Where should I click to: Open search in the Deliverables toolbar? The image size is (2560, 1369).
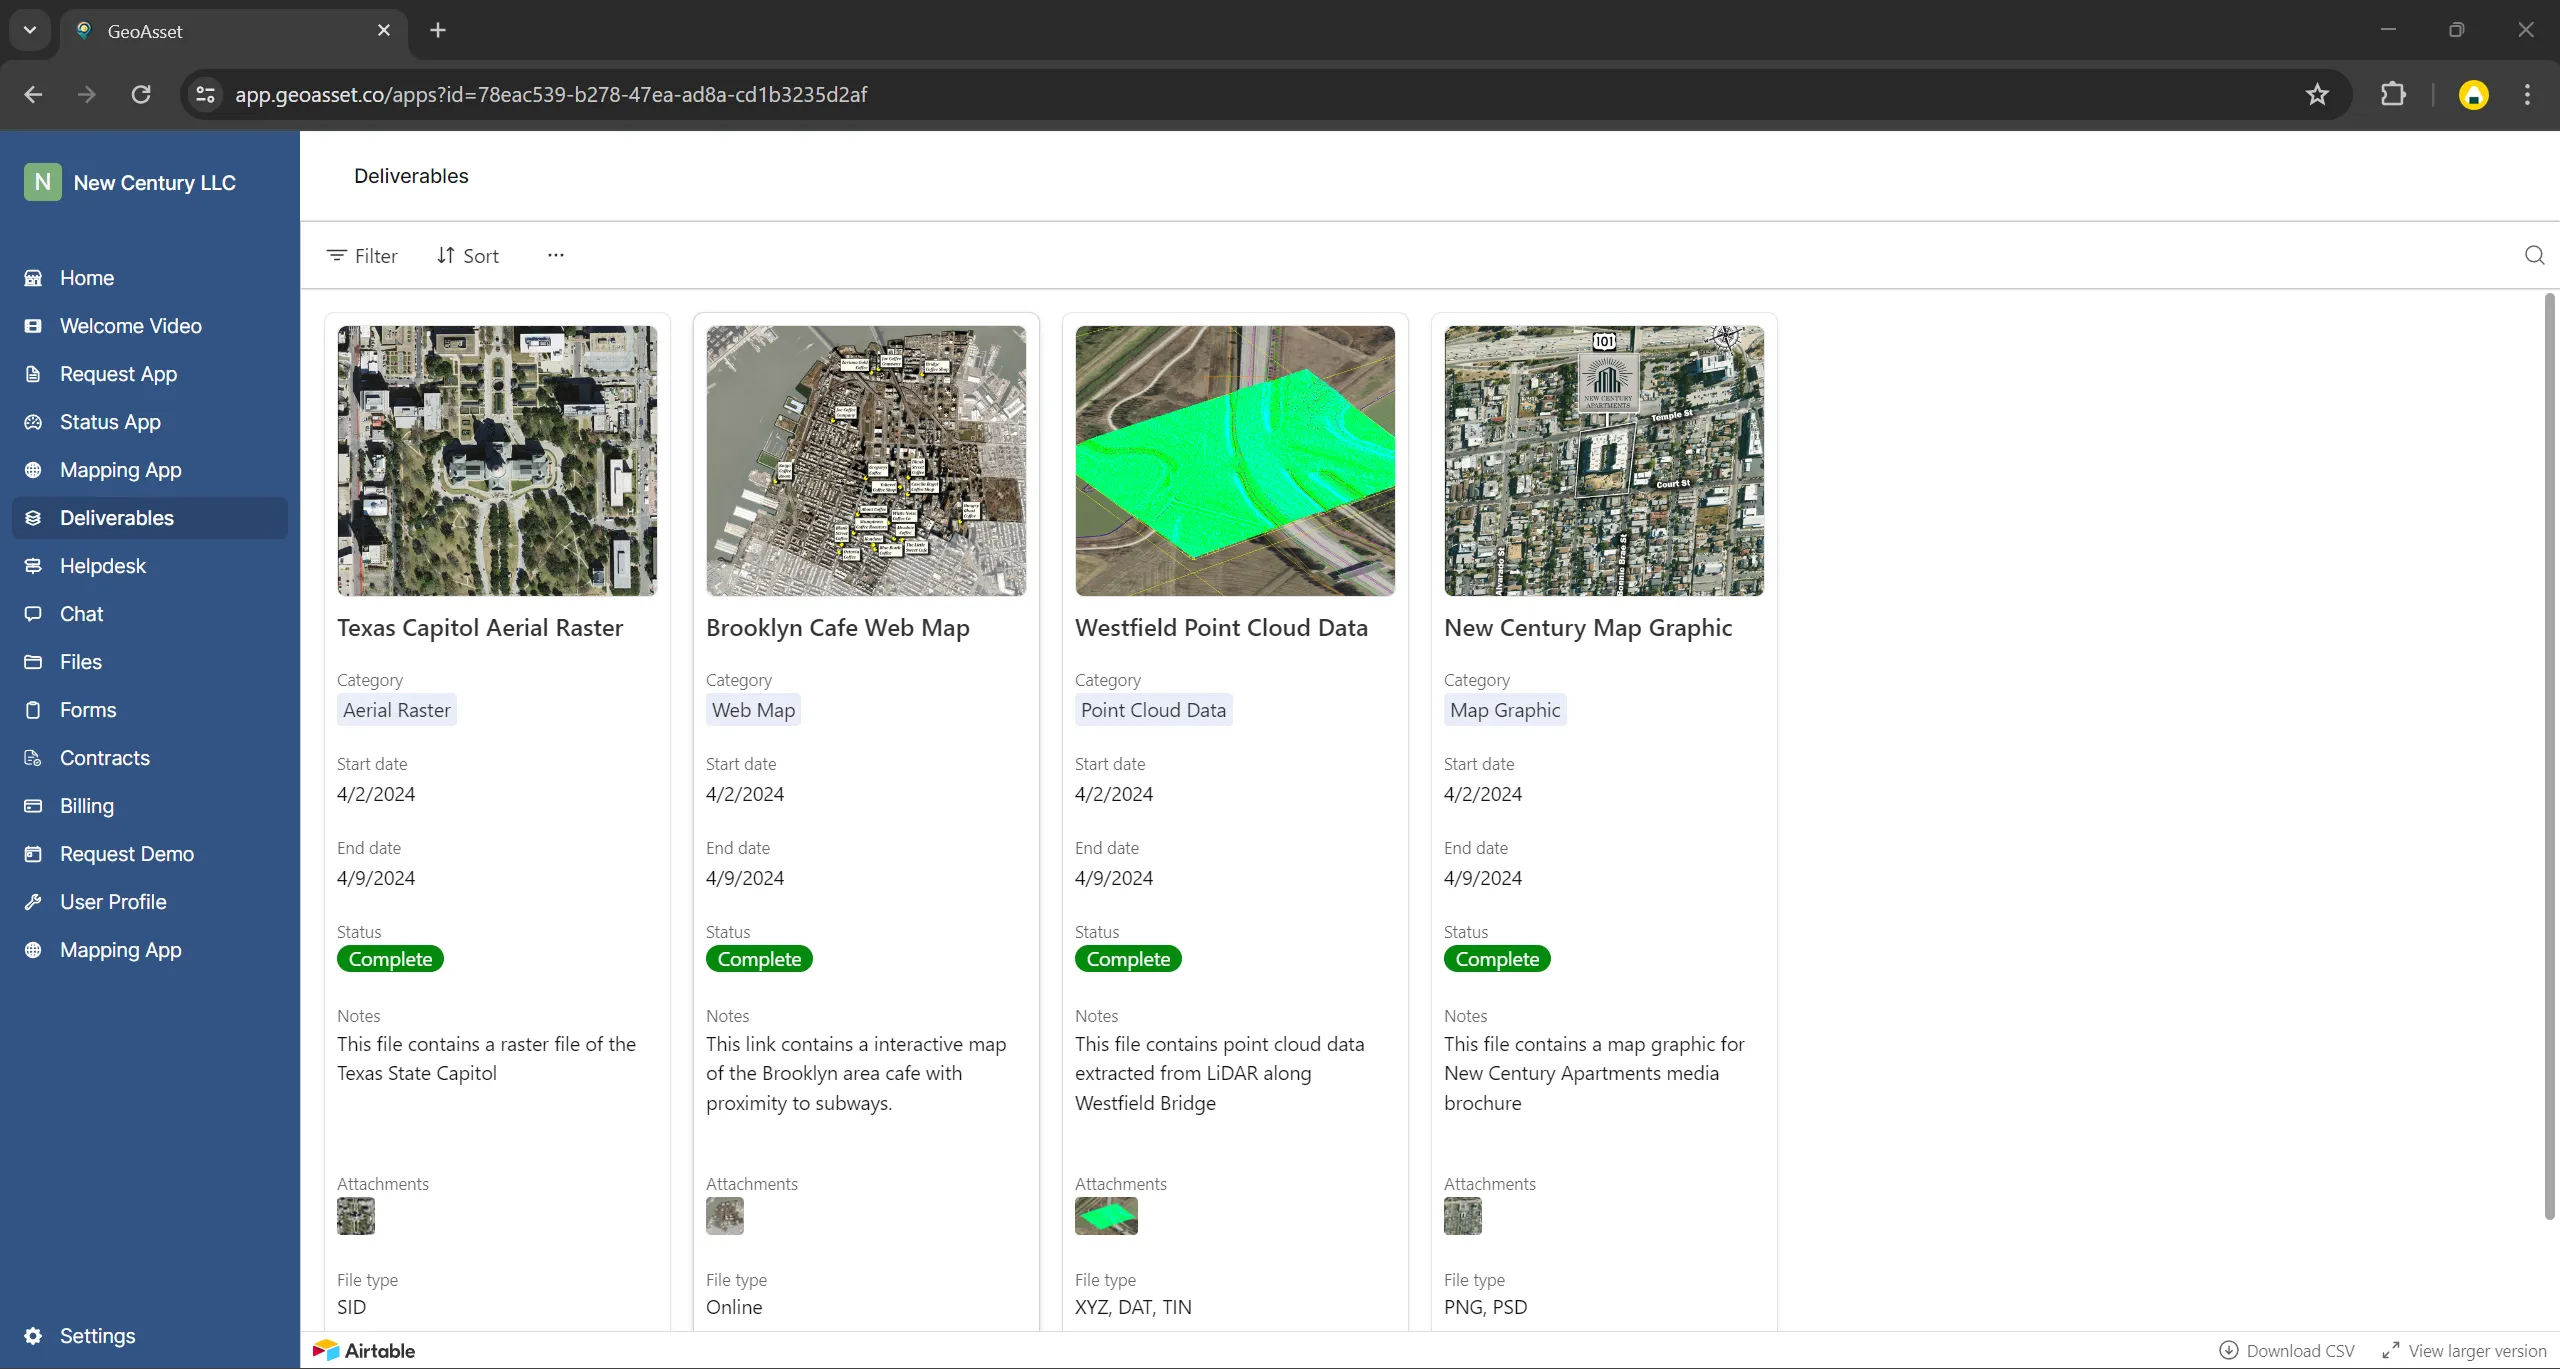point(2533,255)
